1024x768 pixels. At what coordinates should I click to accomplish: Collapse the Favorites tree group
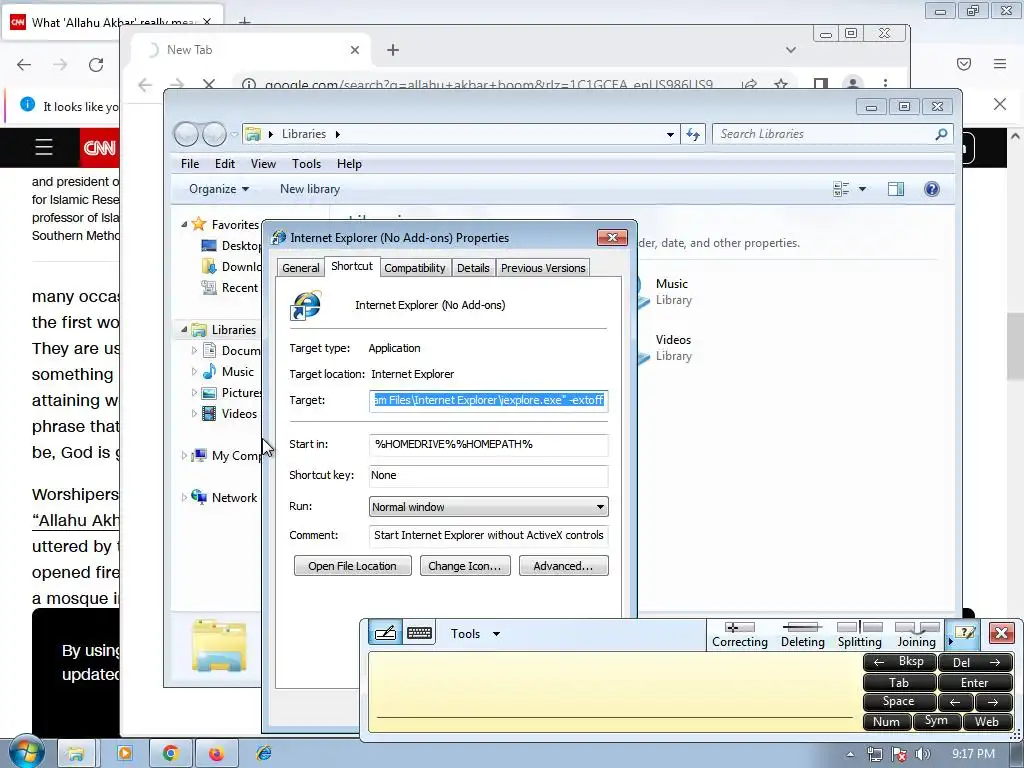(184, 225)
